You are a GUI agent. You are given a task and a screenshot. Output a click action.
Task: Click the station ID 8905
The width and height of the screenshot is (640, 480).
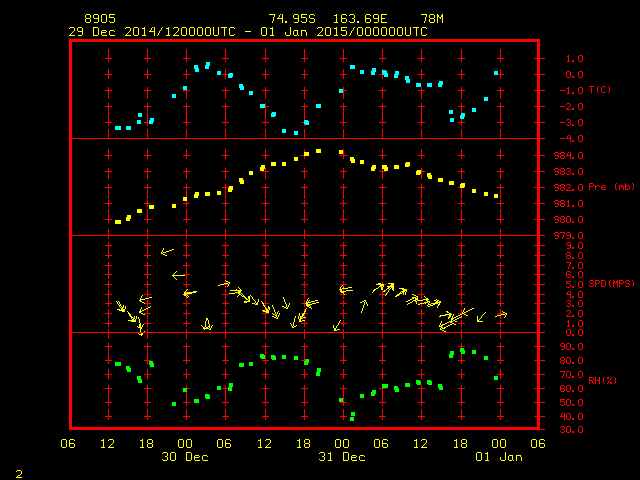(100, 19)
